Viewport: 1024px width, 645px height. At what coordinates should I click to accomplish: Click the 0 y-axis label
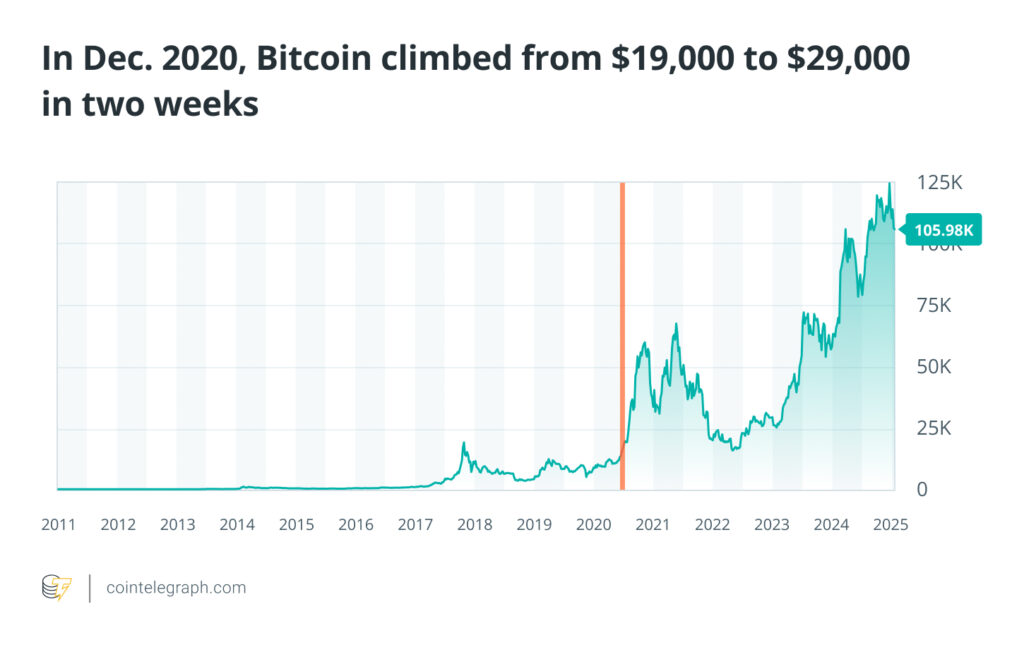point(922,490)
